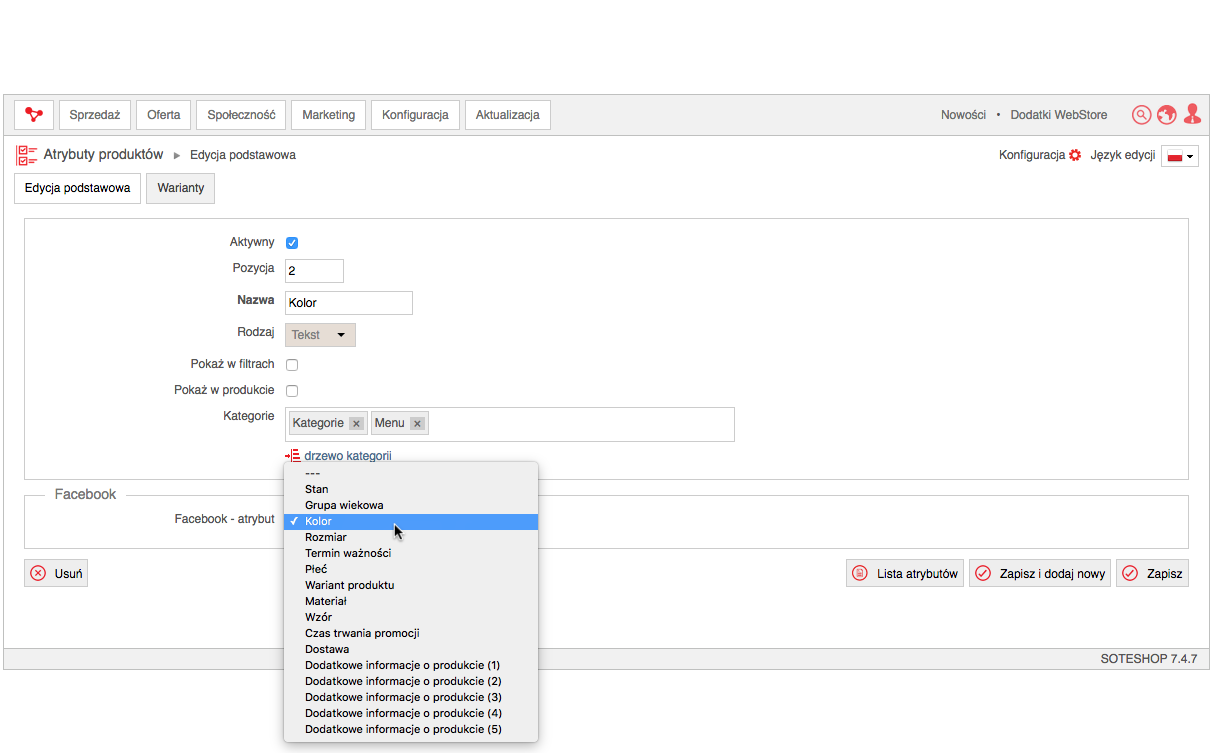The width and height of the screenshot is (1212, 753).
Task: Click the Zapisz save button
Action: point(1152,574)
